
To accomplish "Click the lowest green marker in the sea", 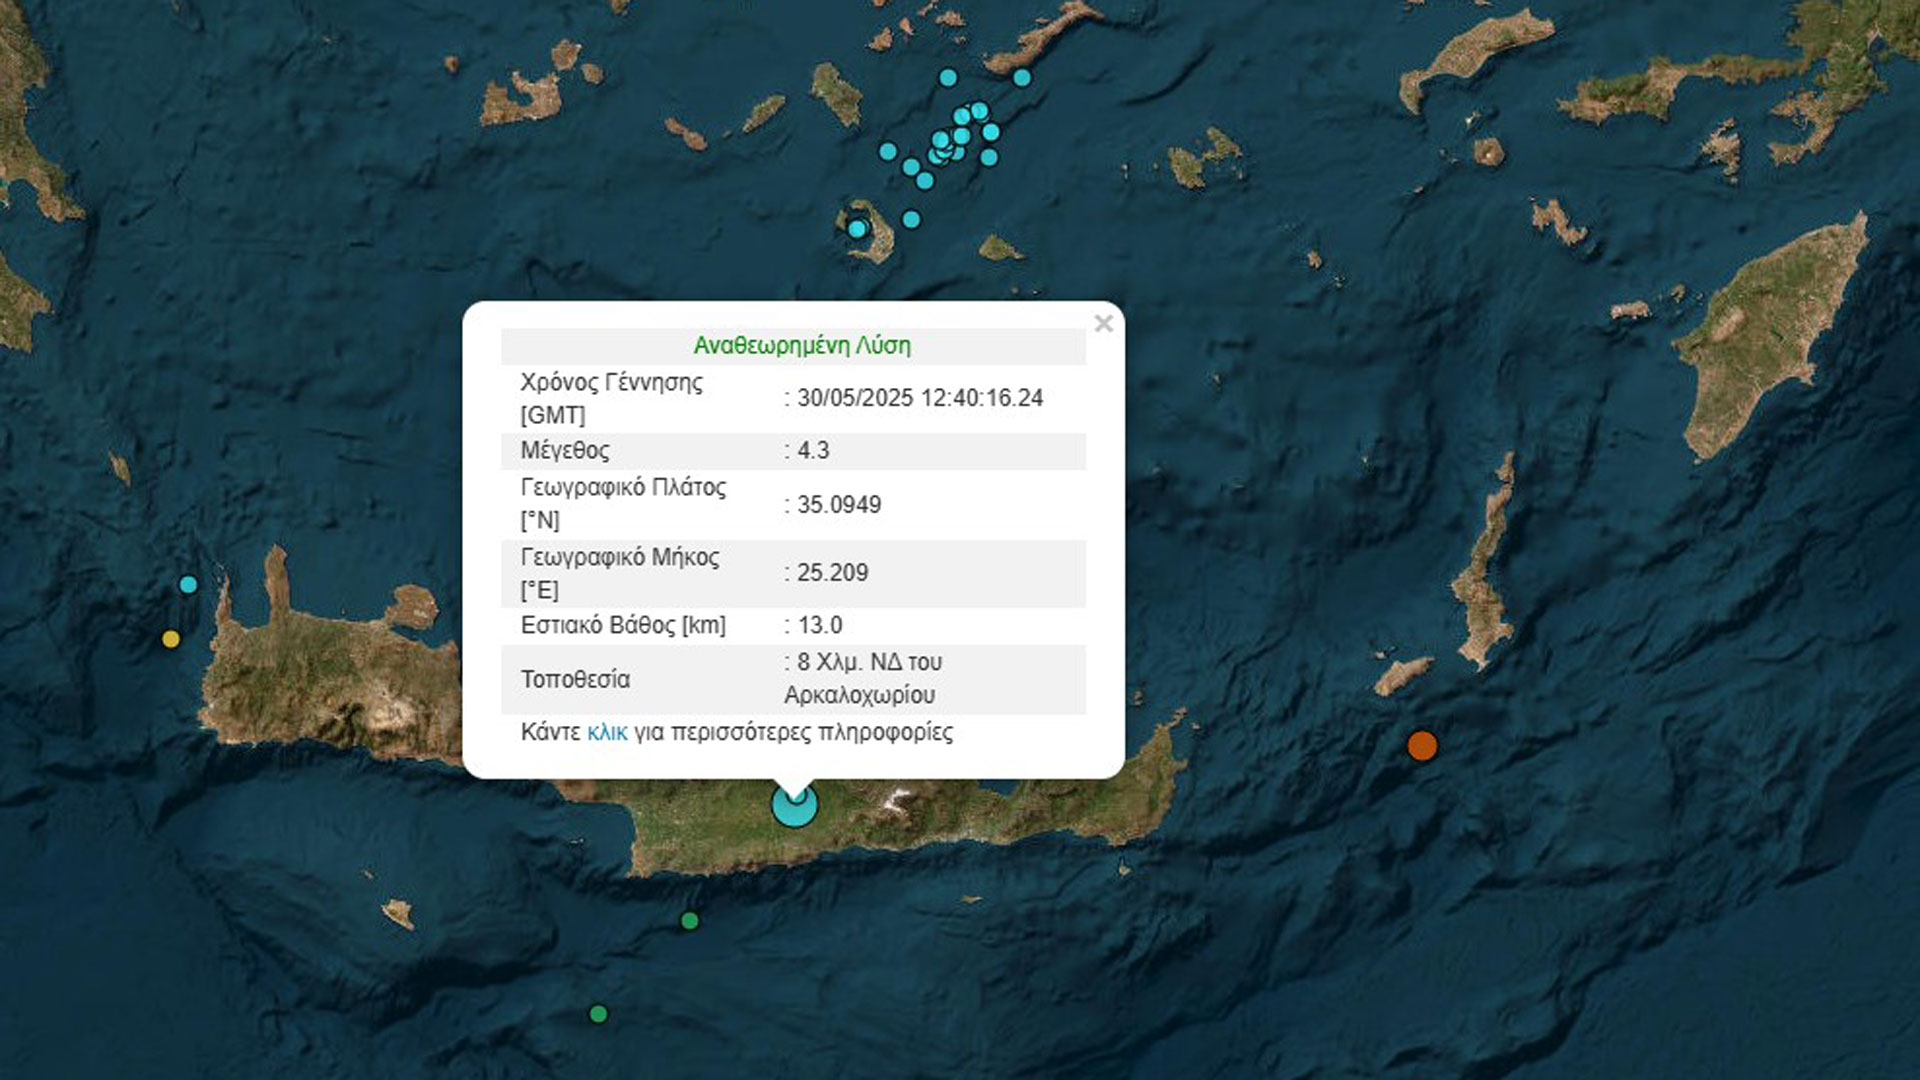I will click(x=598, y=1014).
